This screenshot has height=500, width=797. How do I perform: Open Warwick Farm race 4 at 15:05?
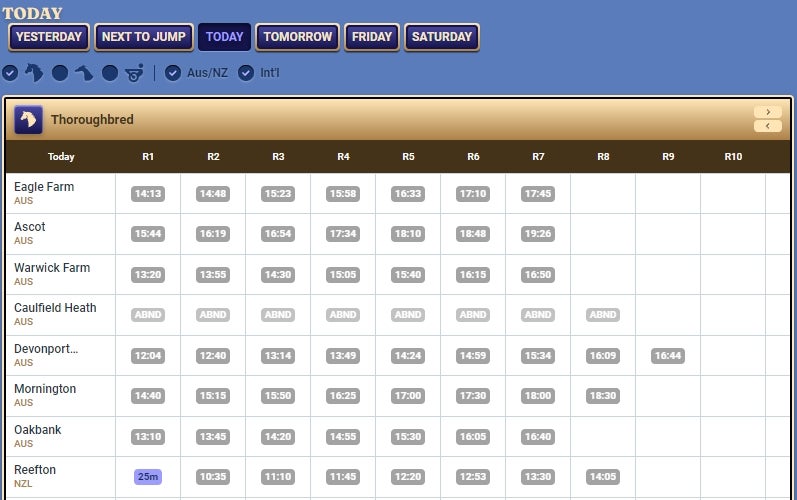point(343,274)
